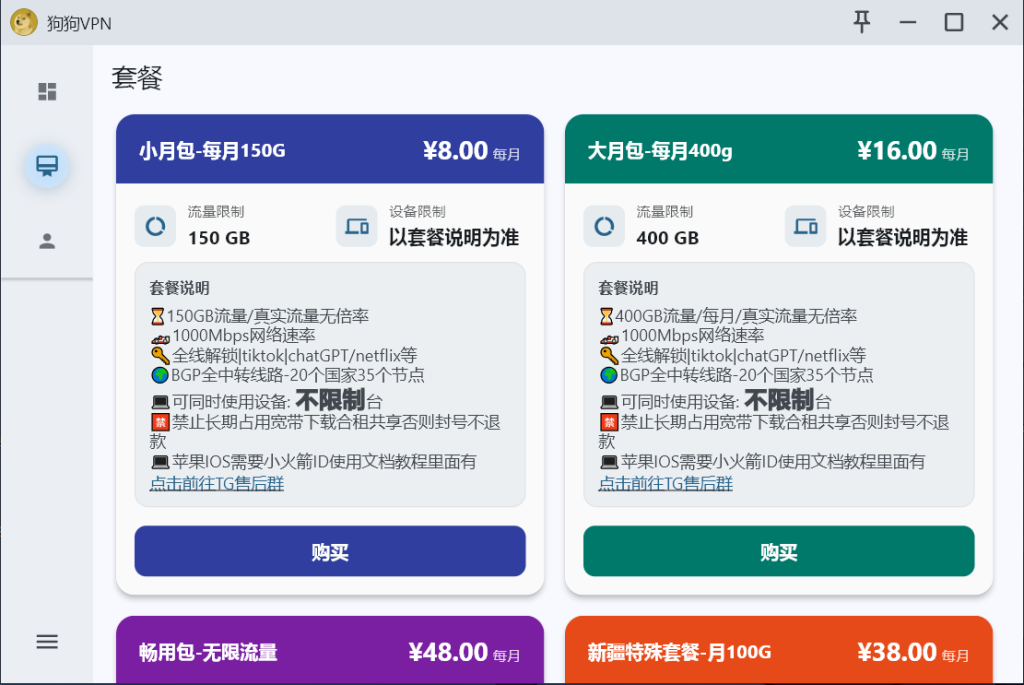
Task: Click the red 禁 emoji in 大月包 card
Action: pyautogui.click(x=609, y=422)
